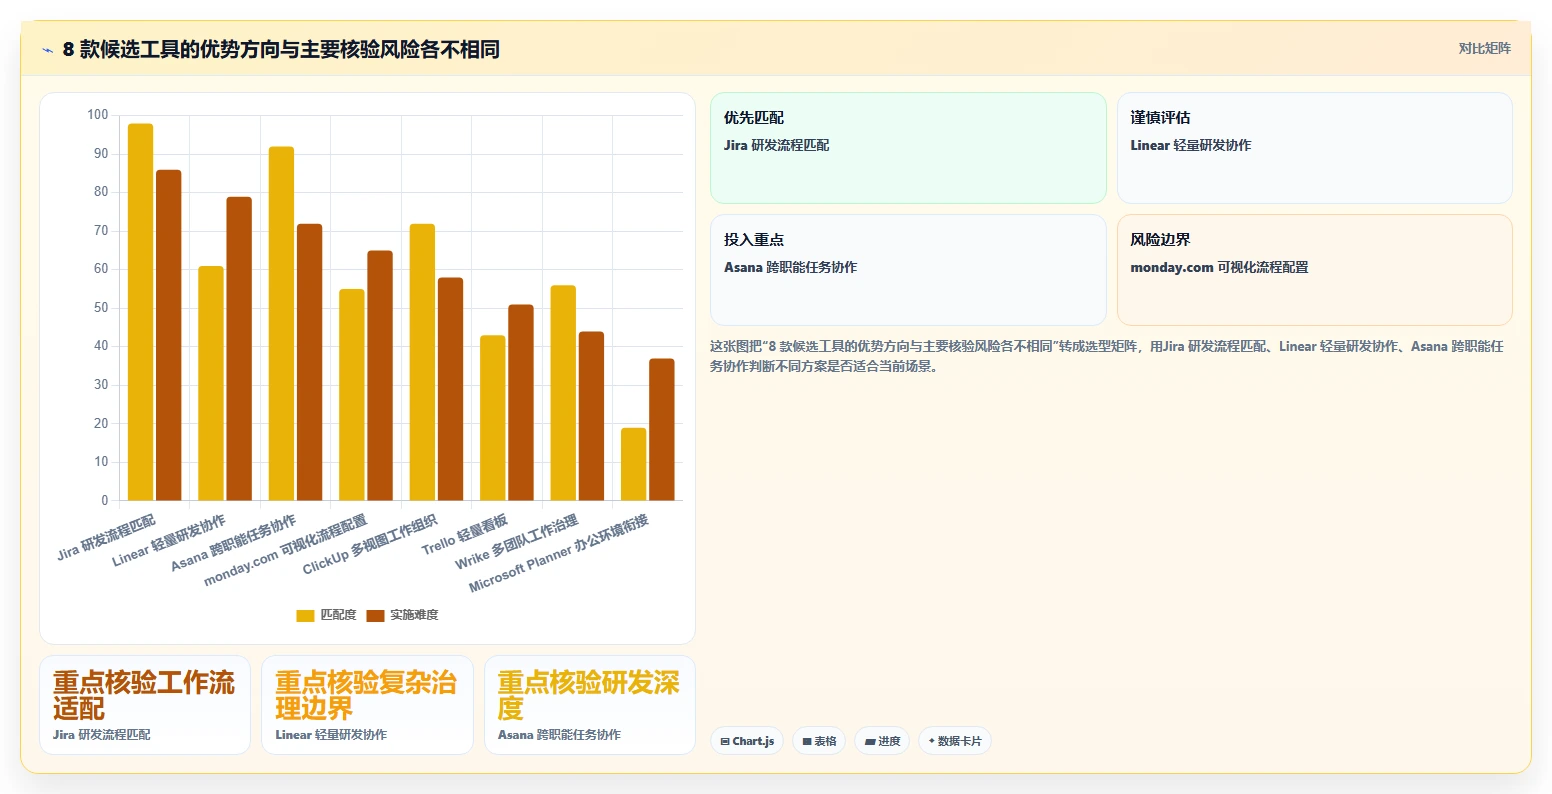Image resolution: width=1552 pixels, height=794 pixels.
Task: Click the header title starting with 8 款候选工具
Action: (x=281, y=49)
